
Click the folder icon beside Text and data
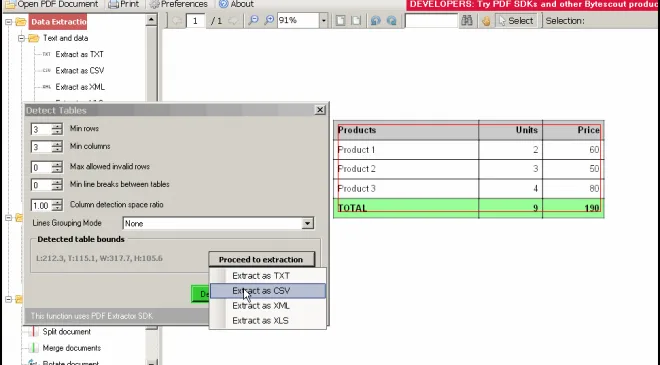pyautogui.click(x=34, y=38)
